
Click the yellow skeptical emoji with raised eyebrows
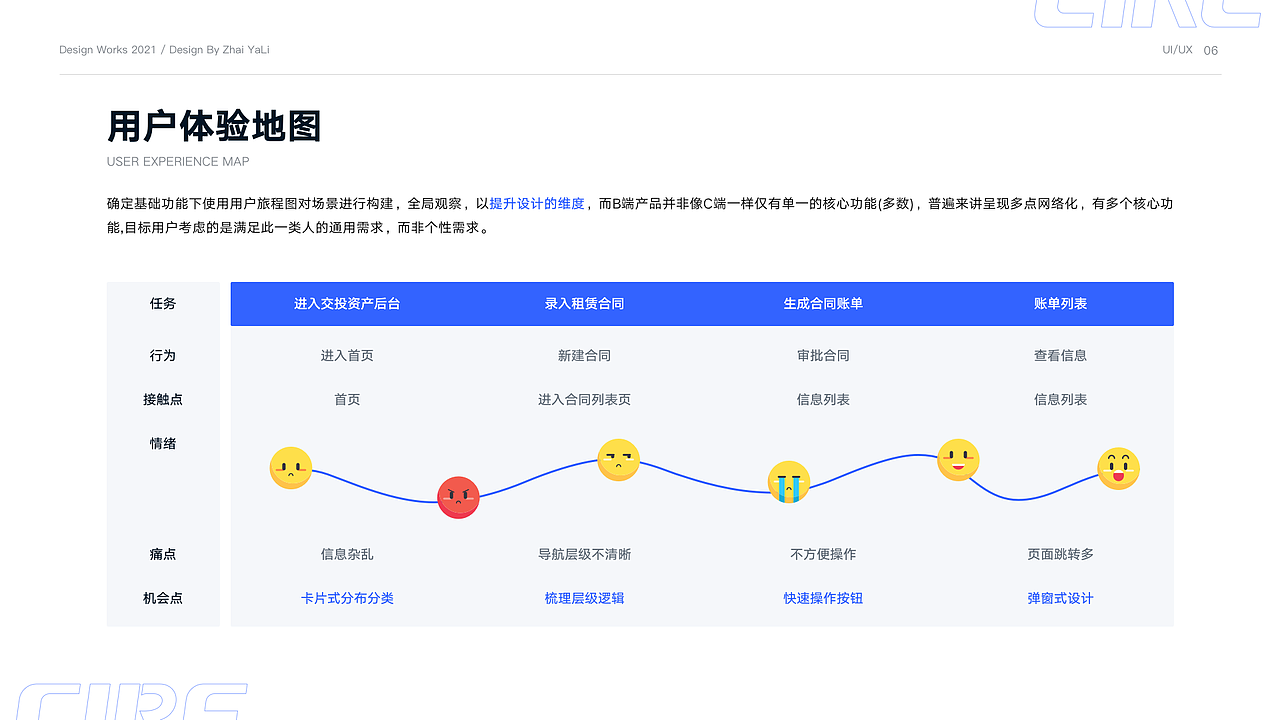pos(619,460)
